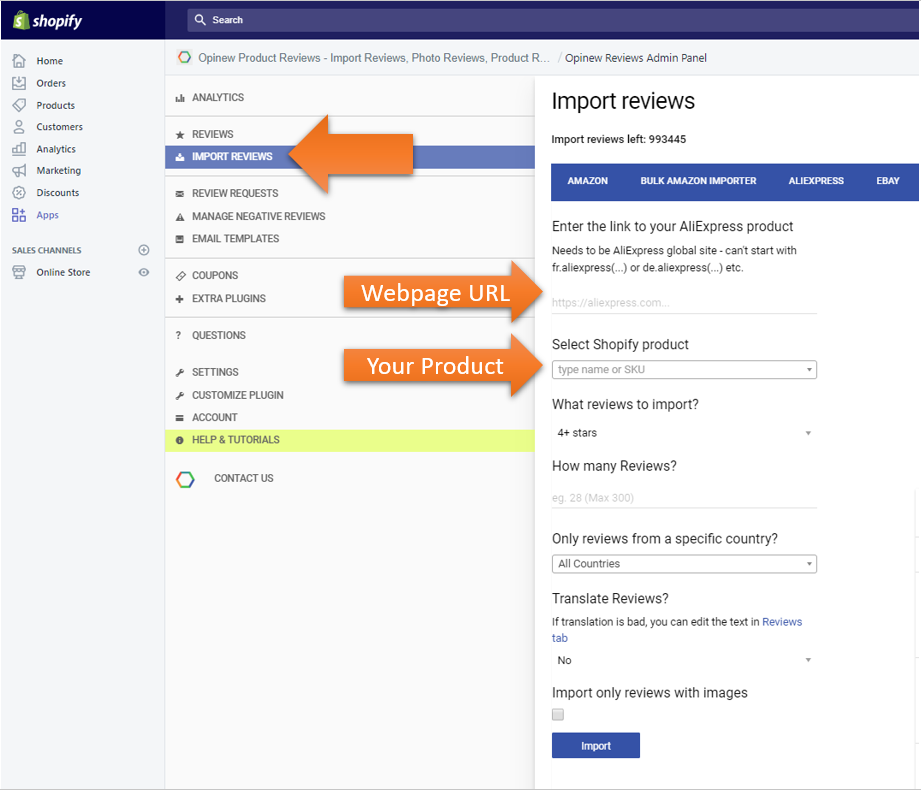Click Import reviews left: 993445 text

pyautogui.click(x=619, y=139)
